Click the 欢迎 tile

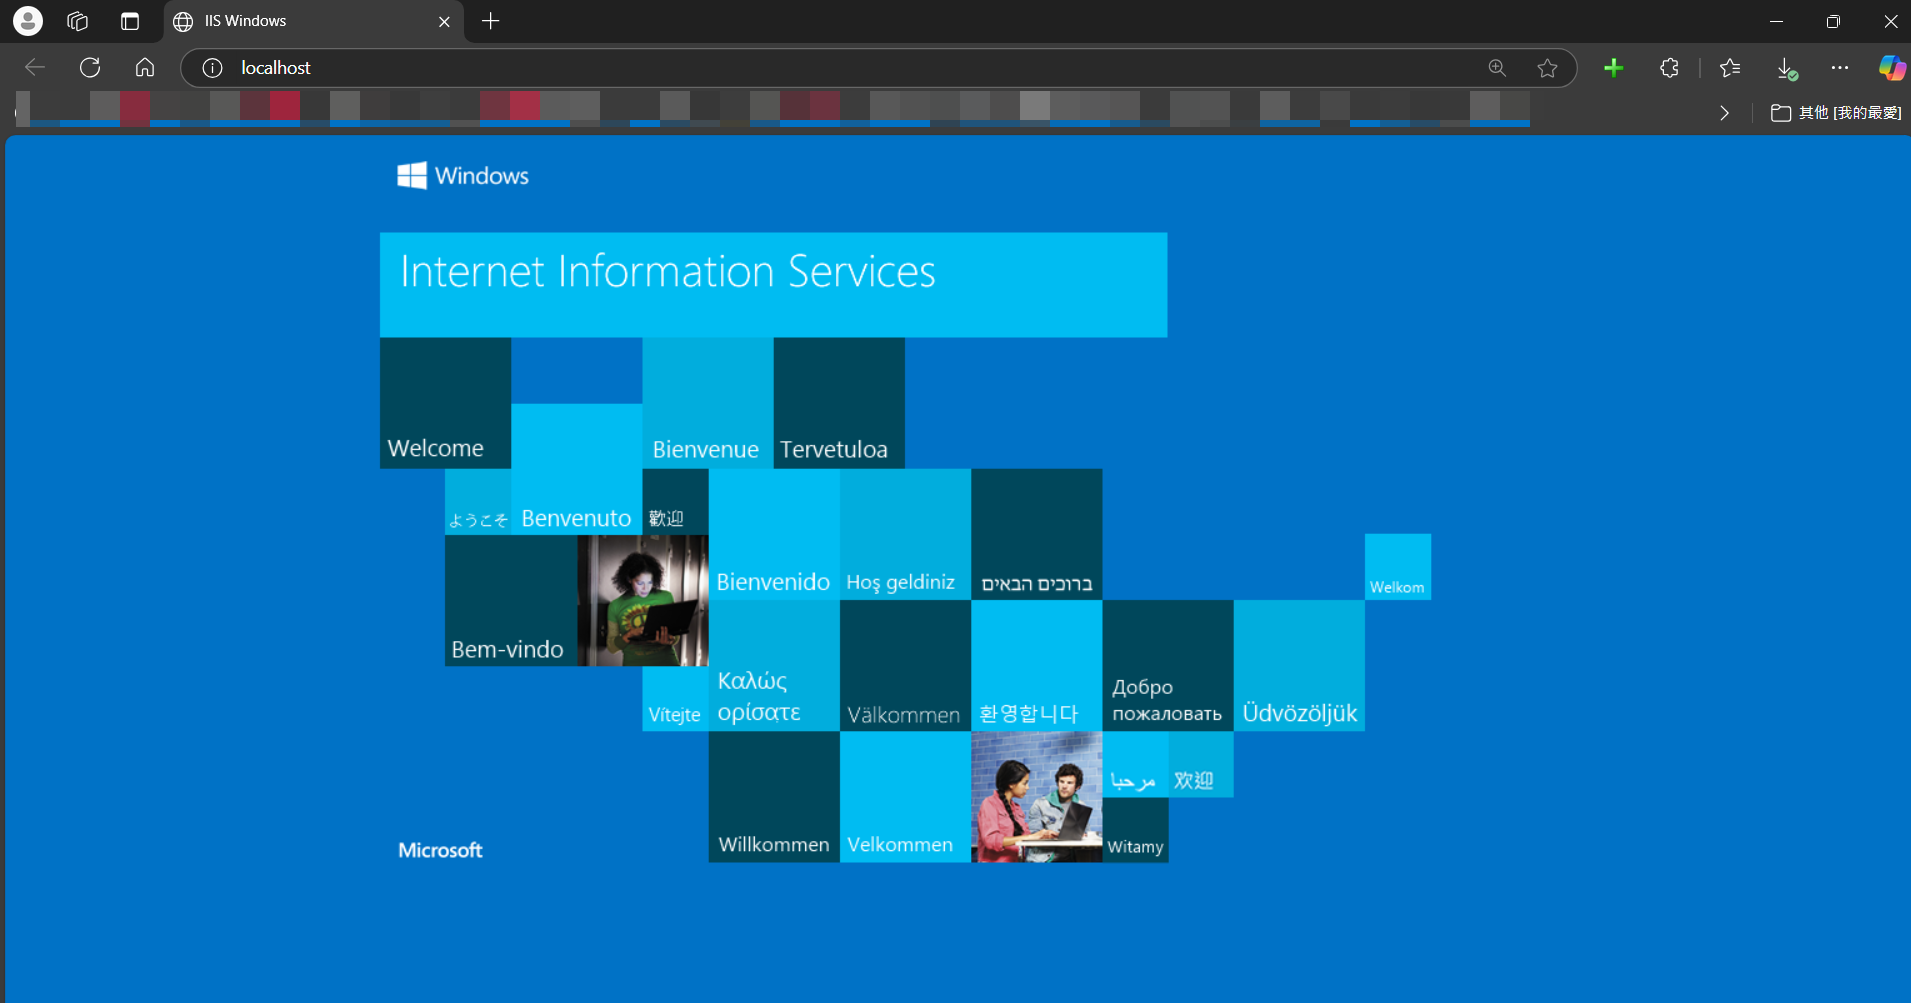coord(1201,765)
